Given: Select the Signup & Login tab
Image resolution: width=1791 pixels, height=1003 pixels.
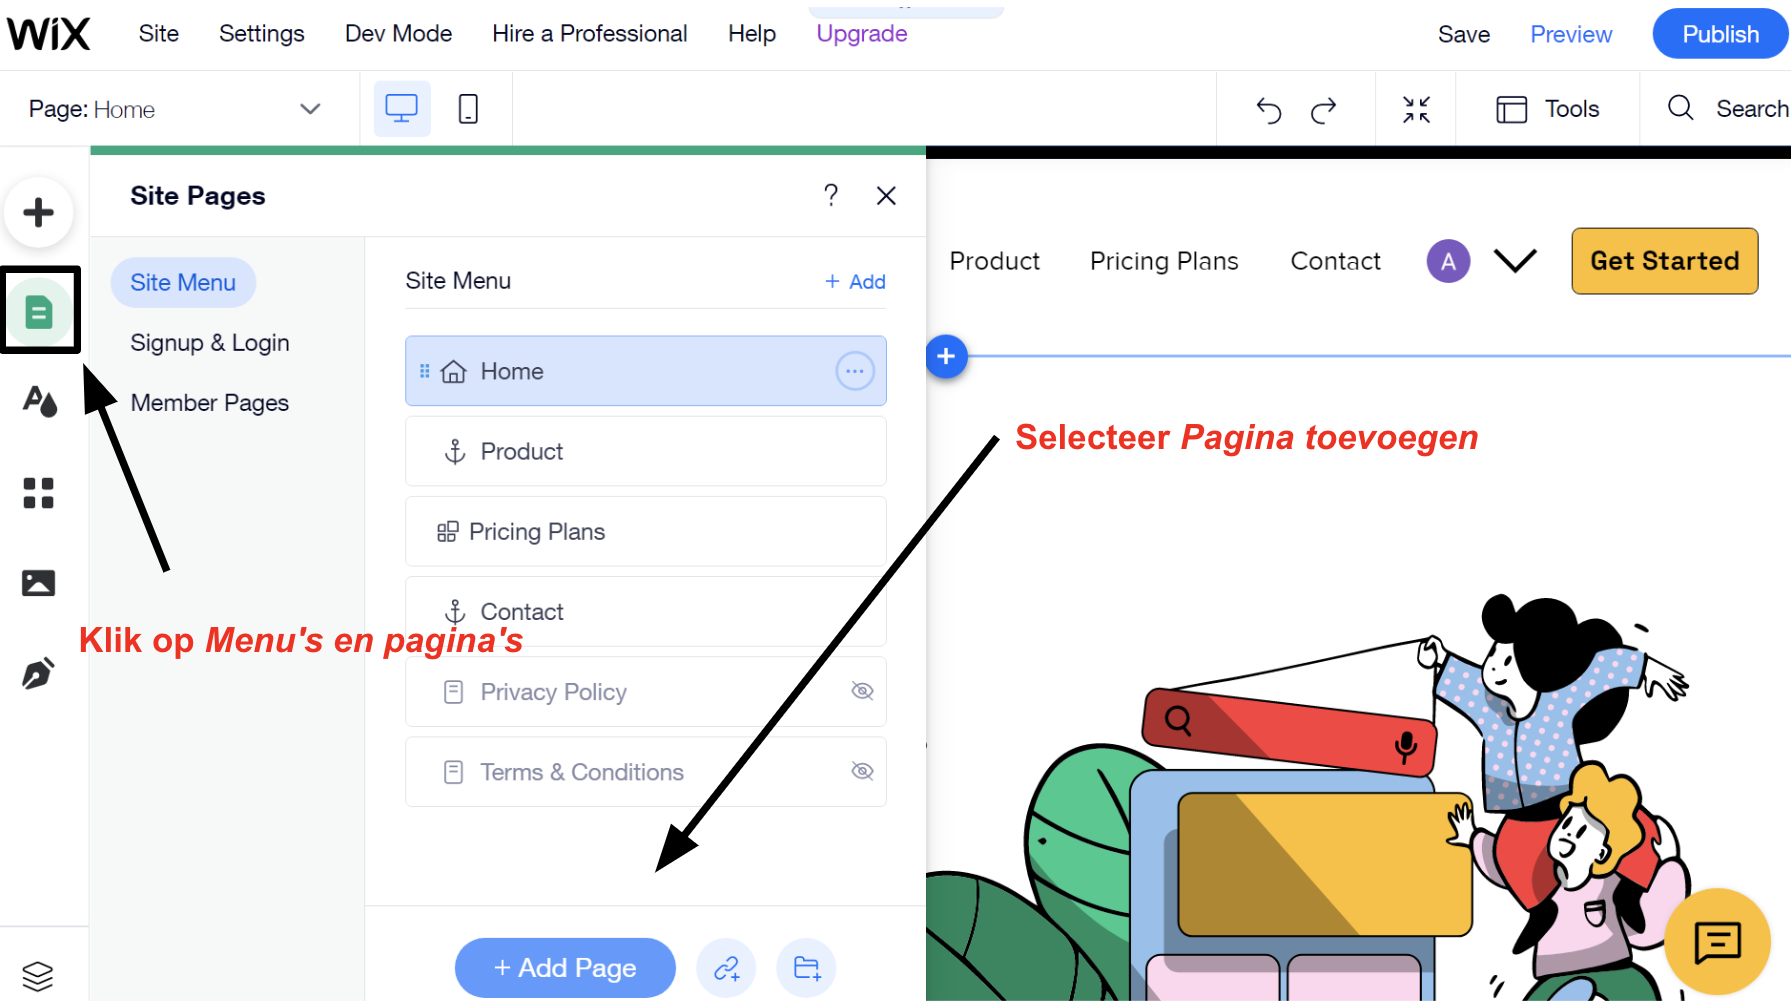Looking at the screenshot, I should click(210, 343).
